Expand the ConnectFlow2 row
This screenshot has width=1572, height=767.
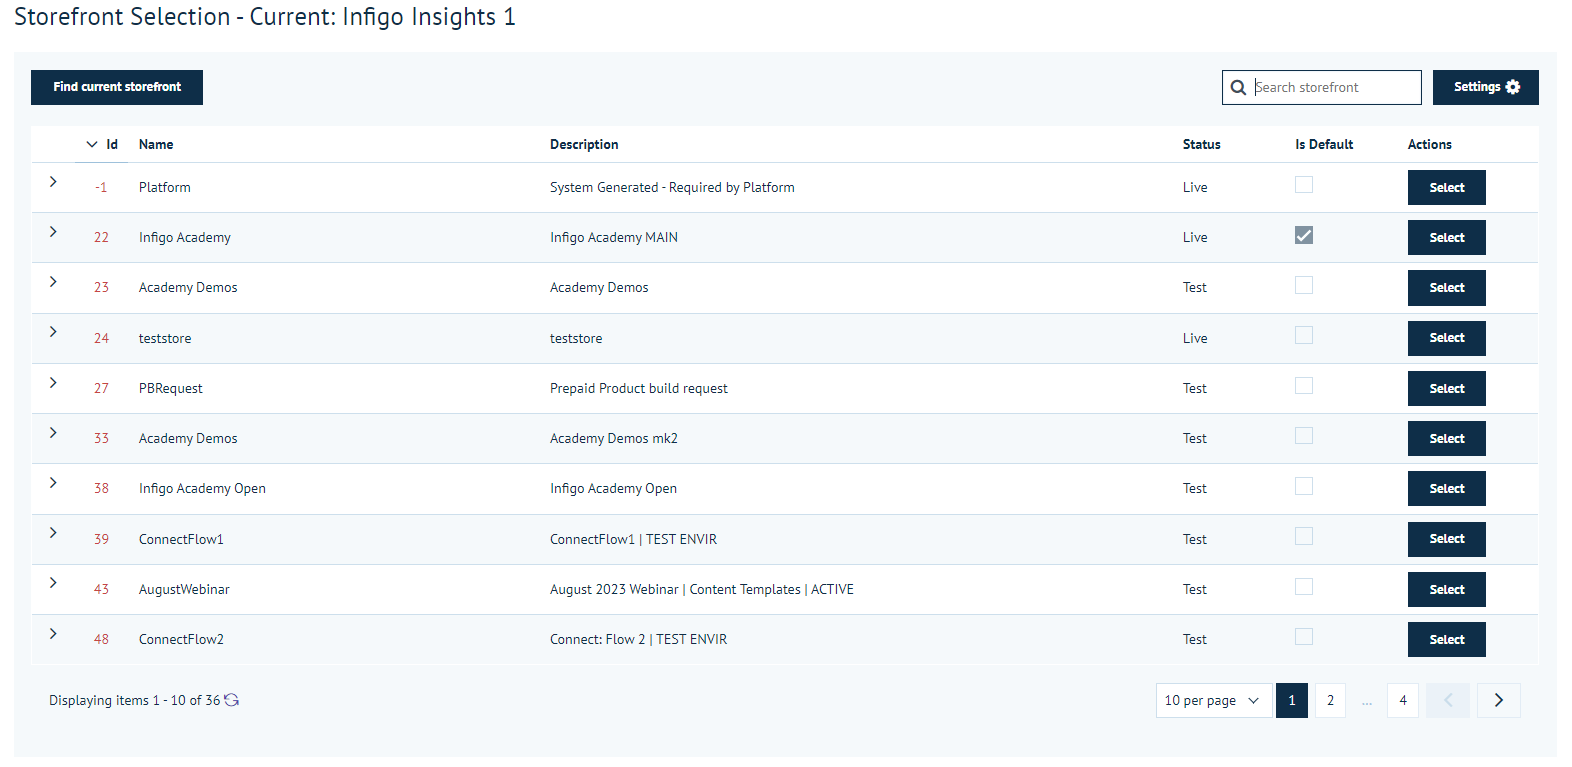point(53,634)
